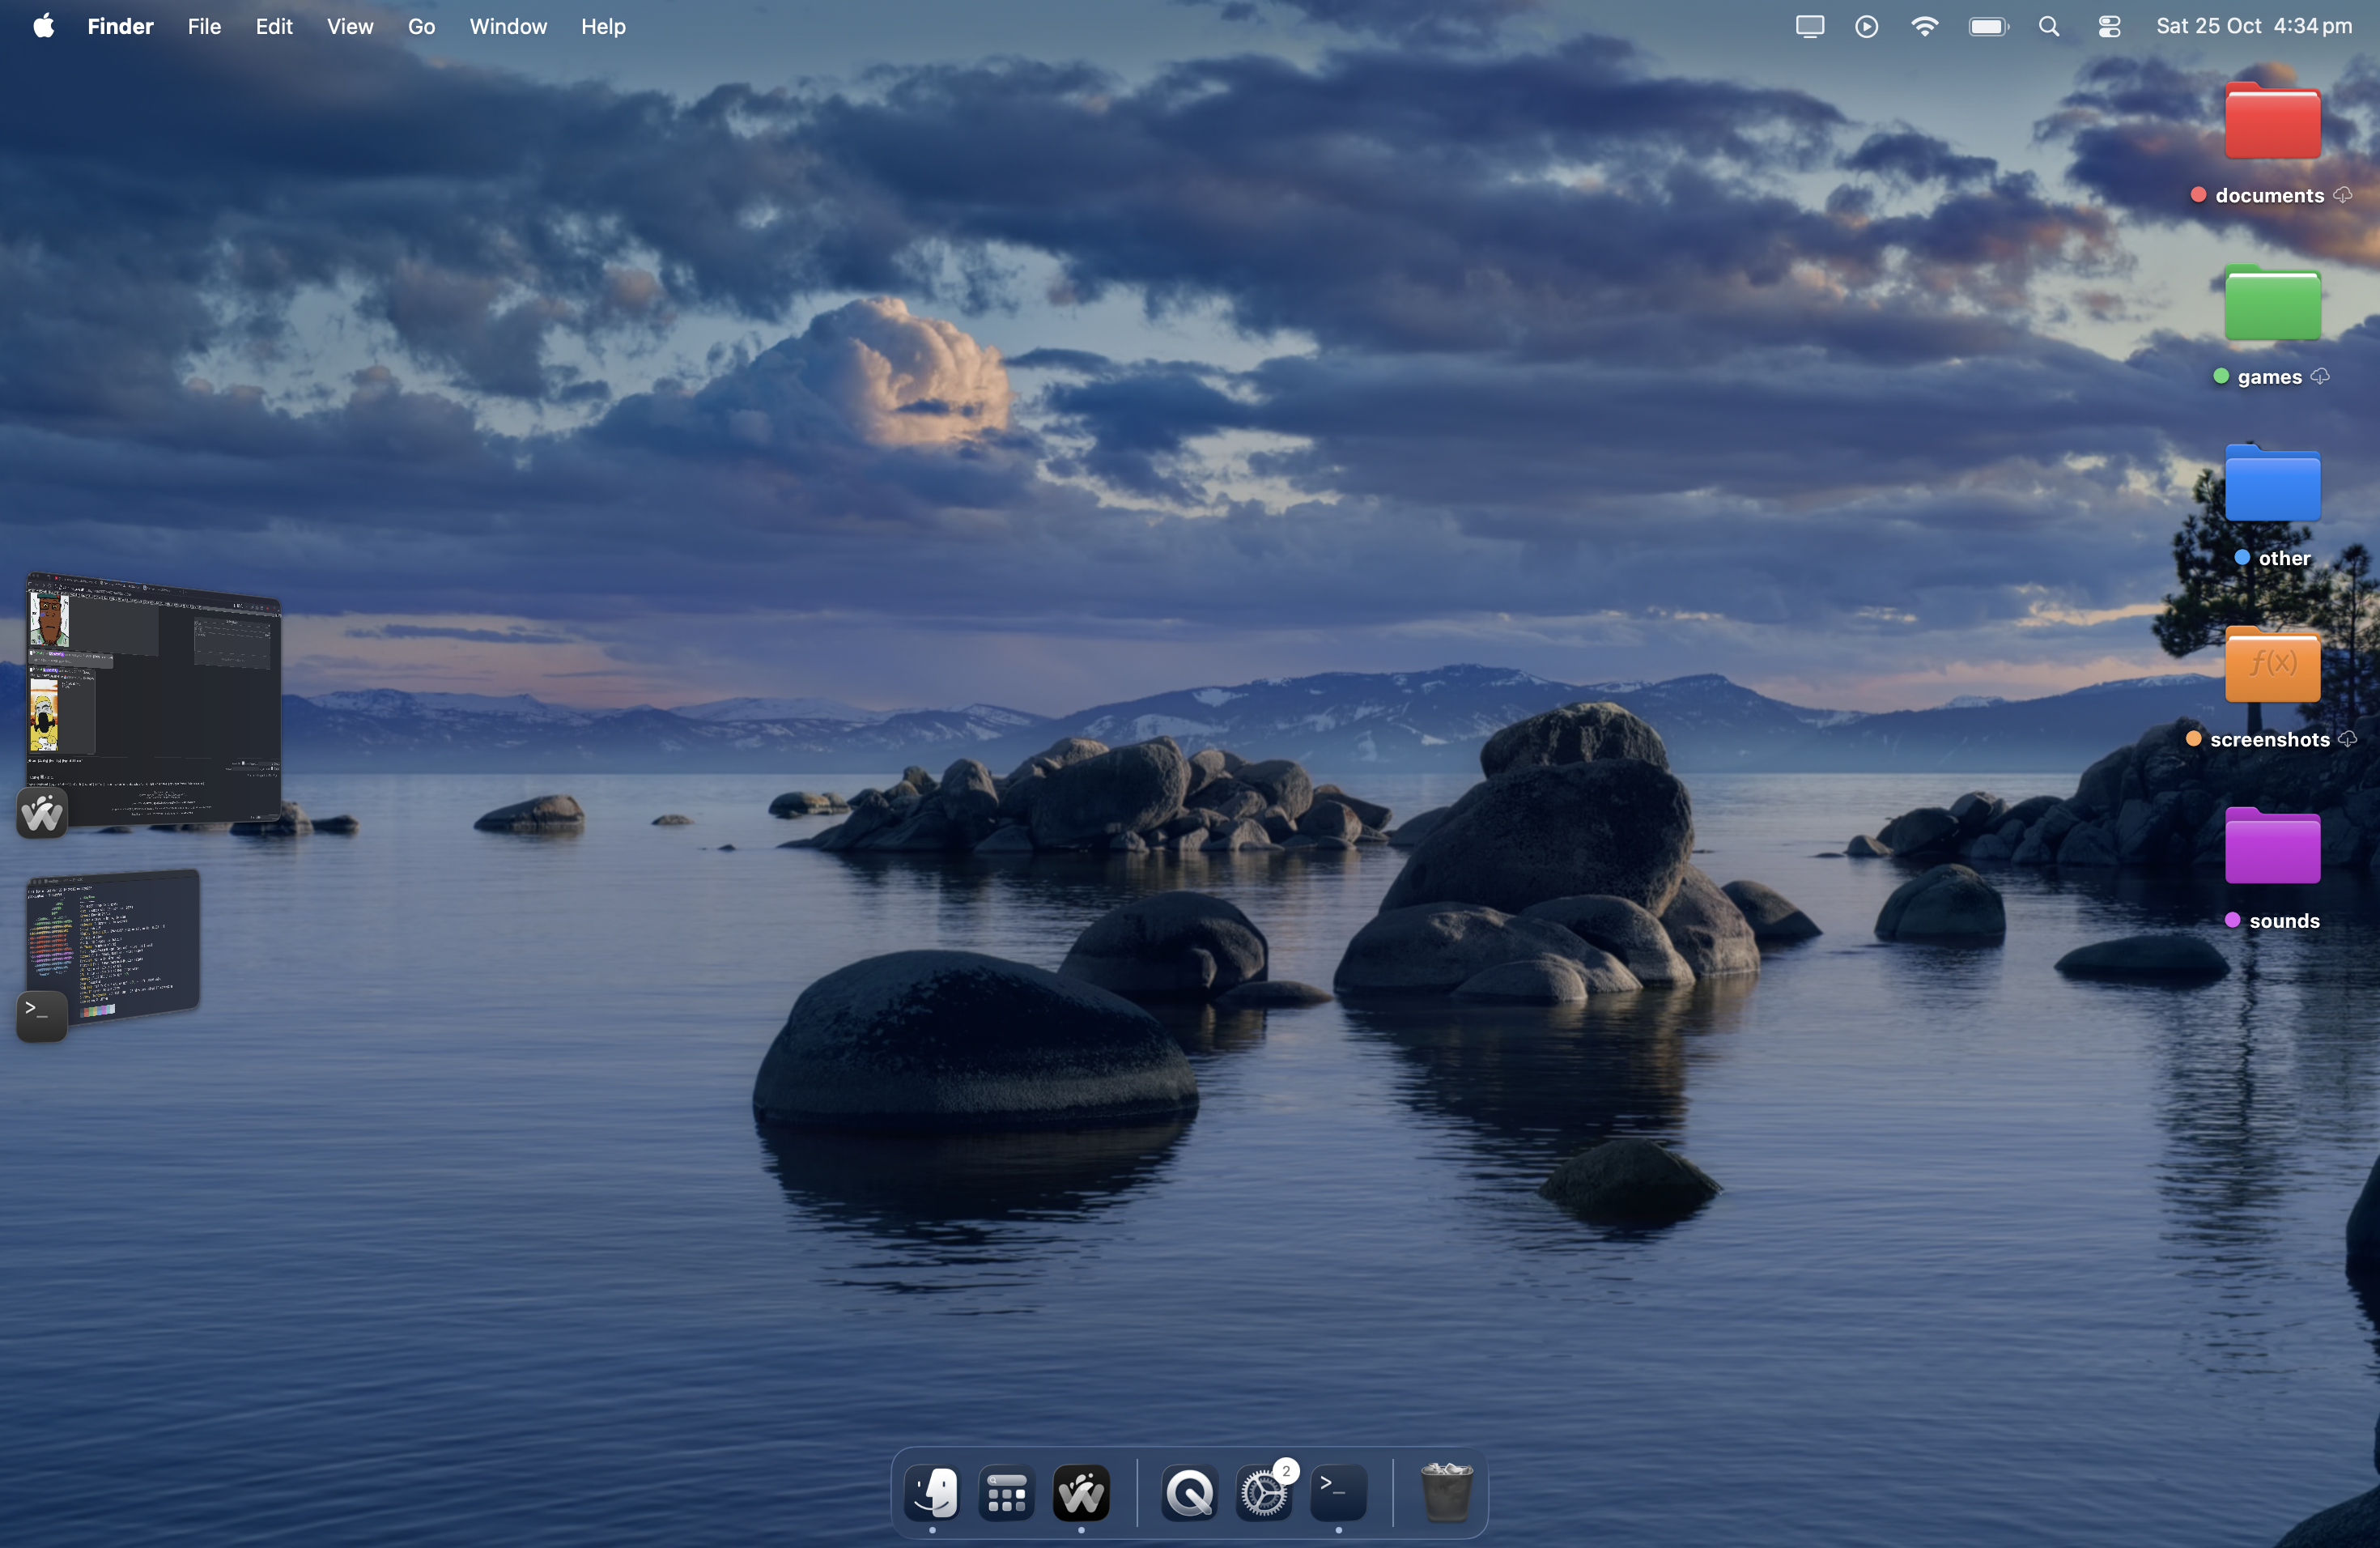2380x1548 pixels.
Task: Open Terminal from the Dock
Action: point(1338,1493)
